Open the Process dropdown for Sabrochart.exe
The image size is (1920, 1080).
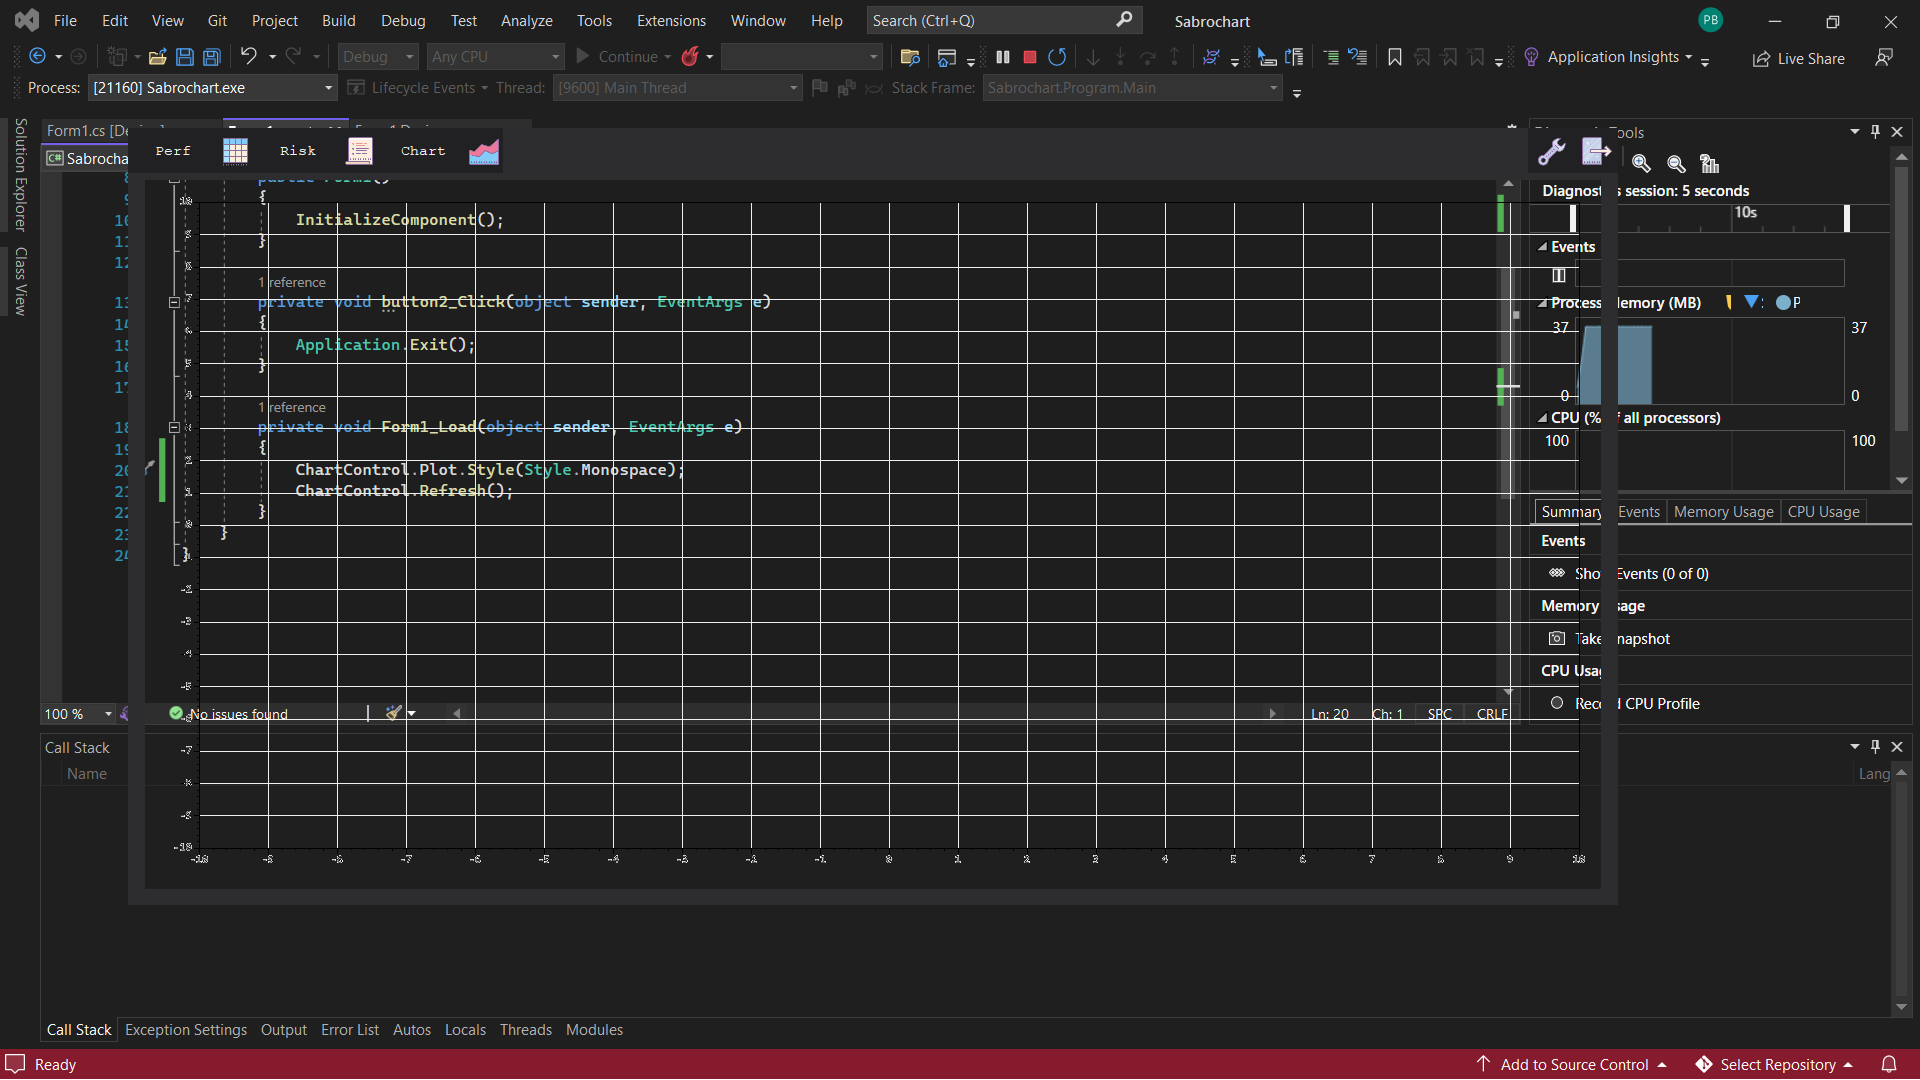[328, 88]
